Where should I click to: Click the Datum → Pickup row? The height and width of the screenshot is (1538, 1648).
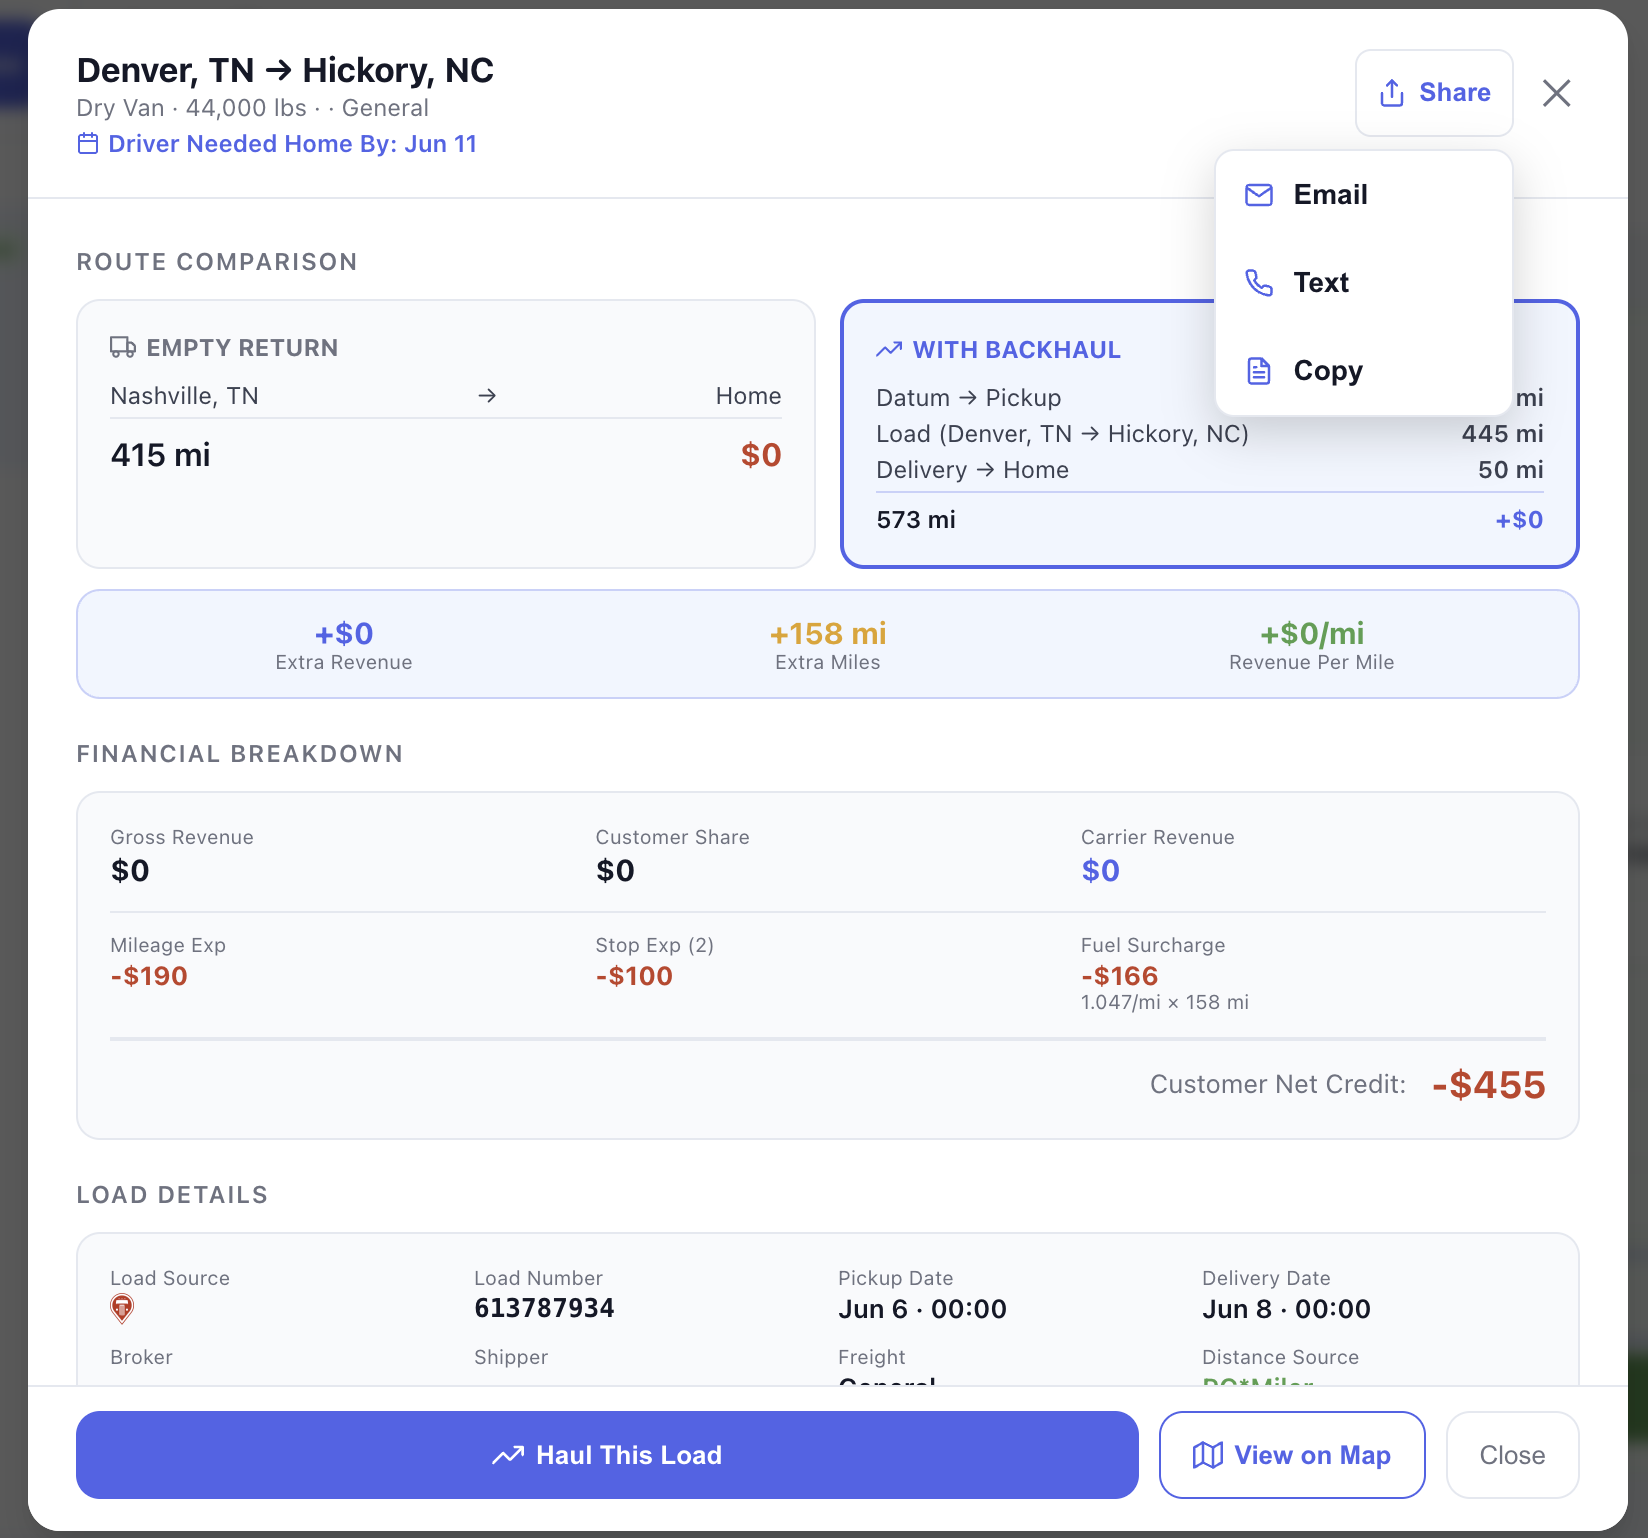1210,398
